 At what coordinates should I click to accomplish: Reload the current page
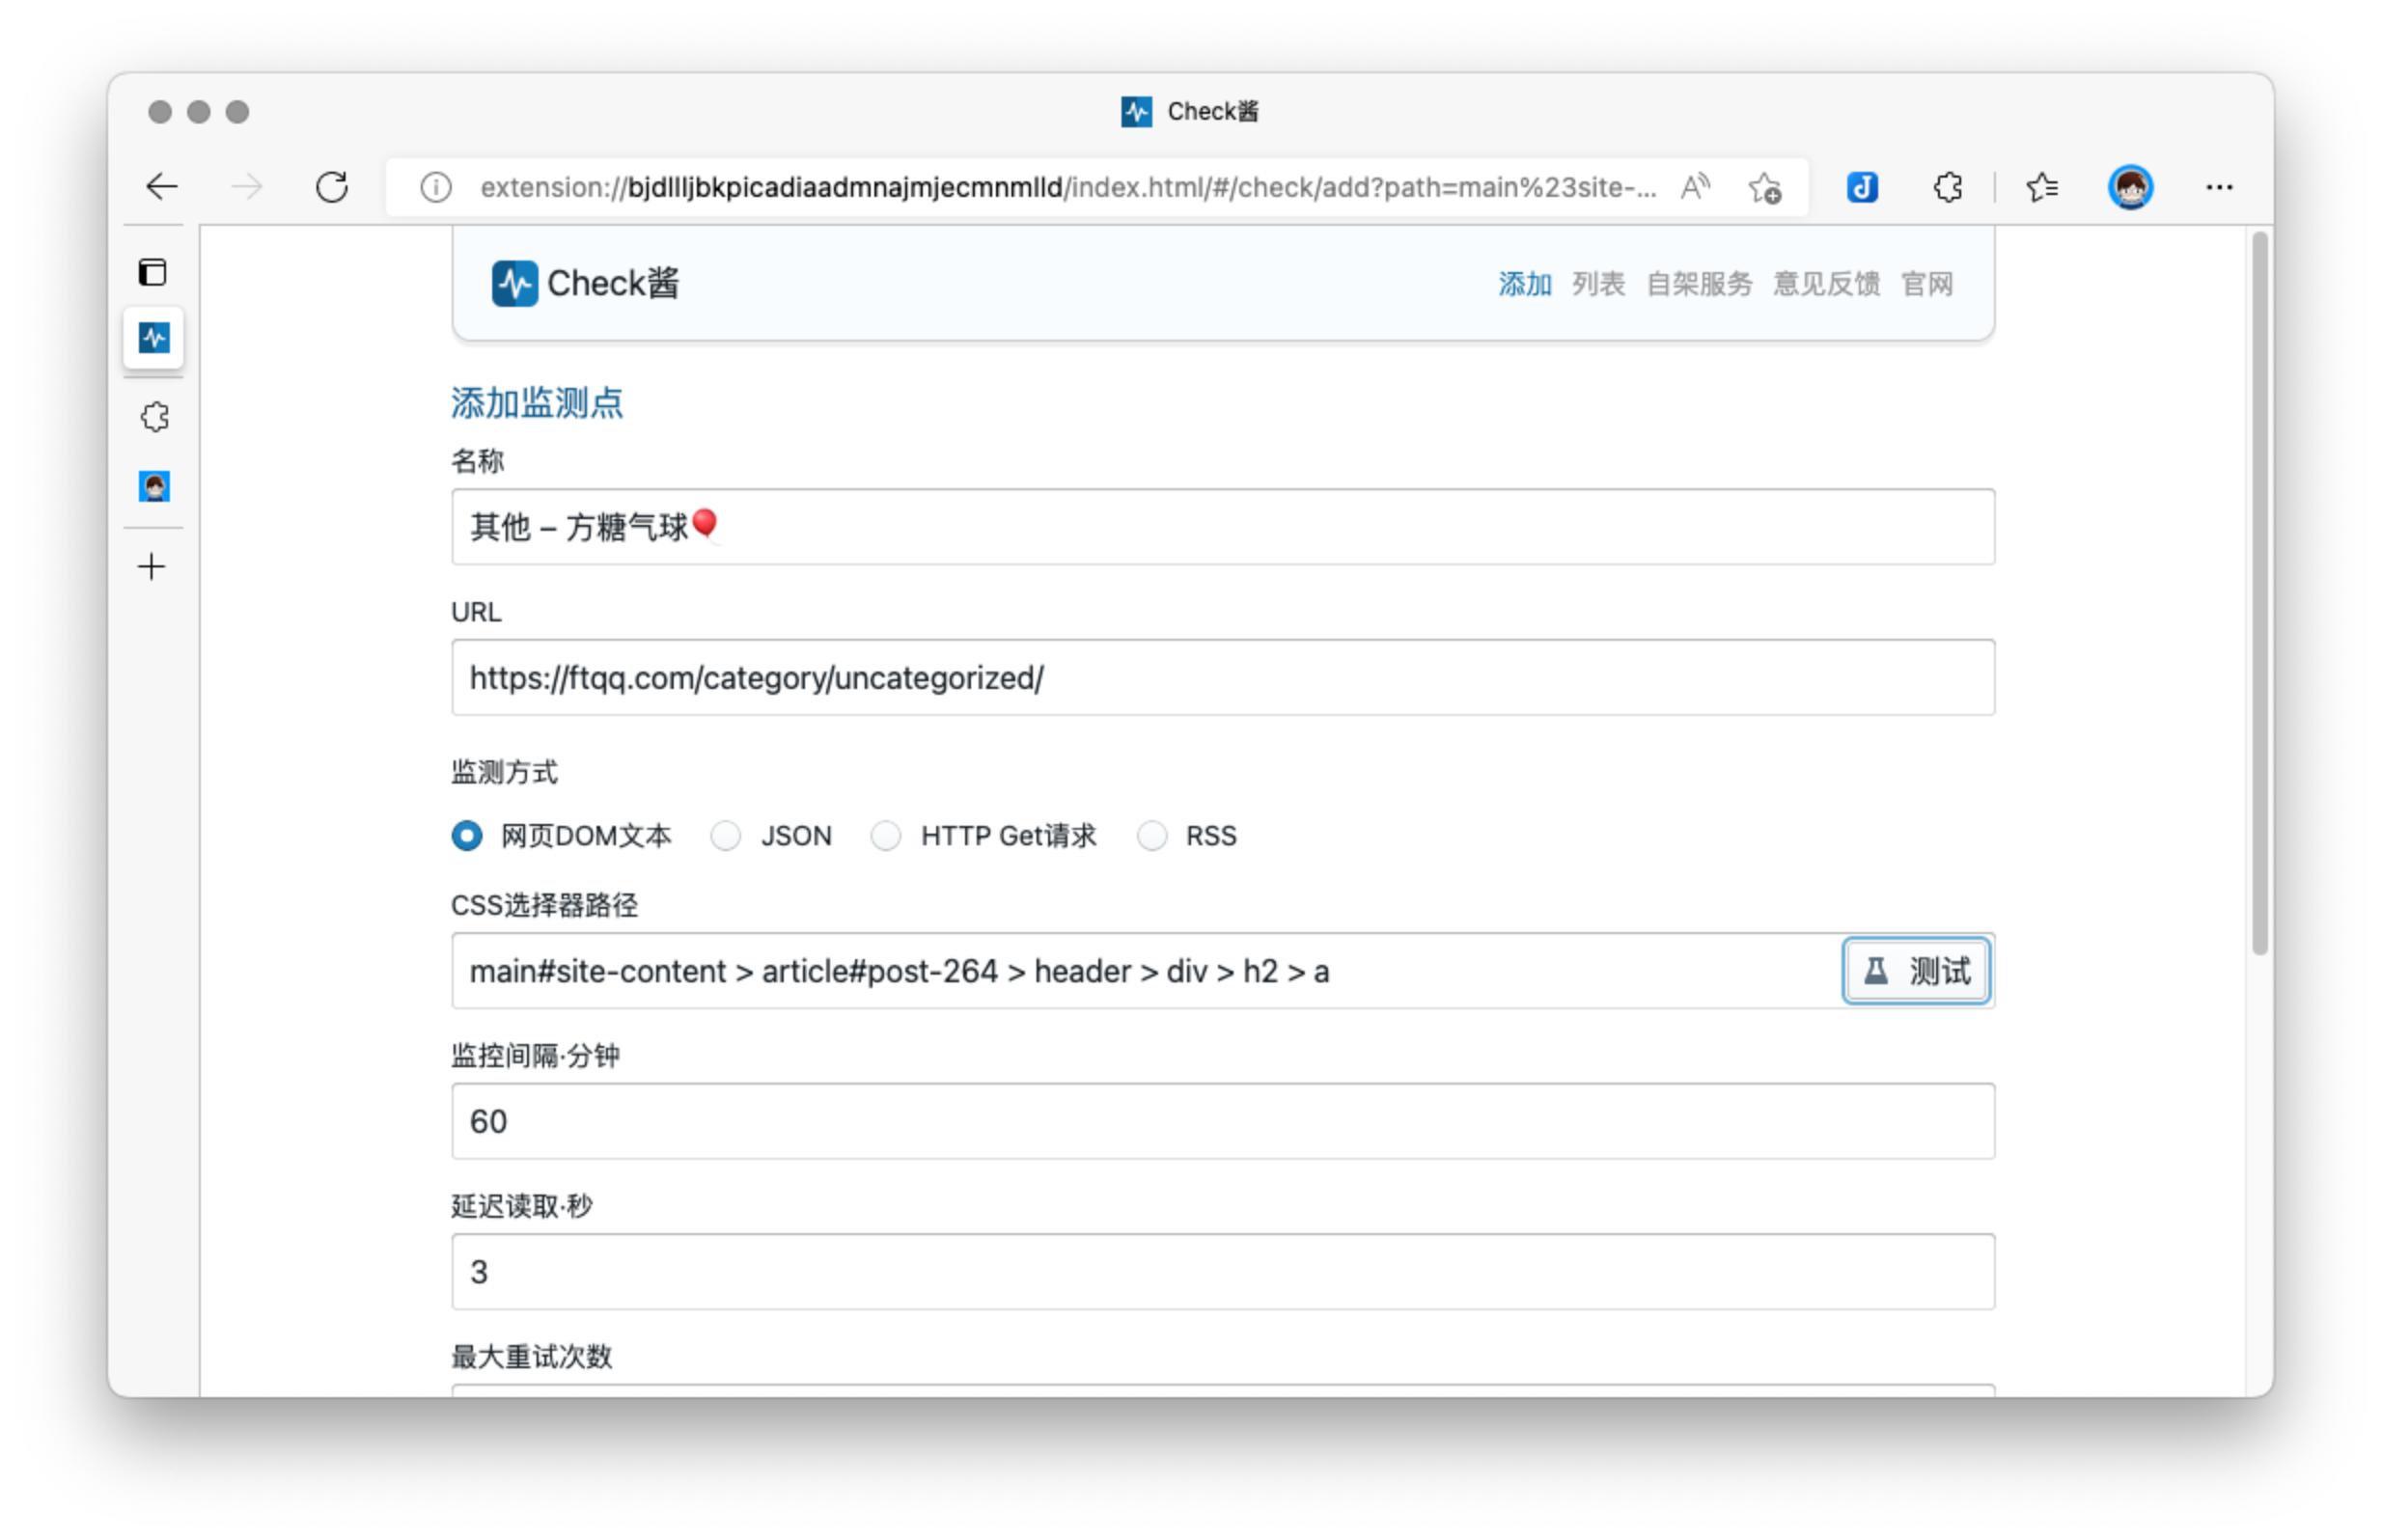pyautogui.click(x=333, y=186)
